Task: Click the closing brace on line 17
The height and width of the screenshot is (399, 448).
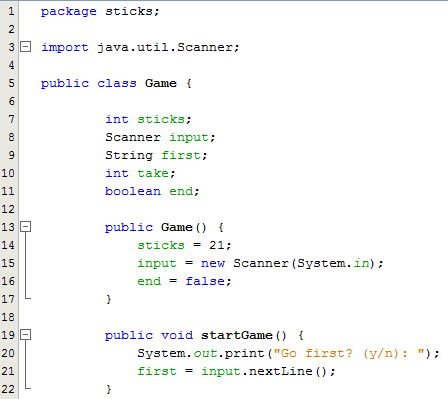Action: coord(109,299)
